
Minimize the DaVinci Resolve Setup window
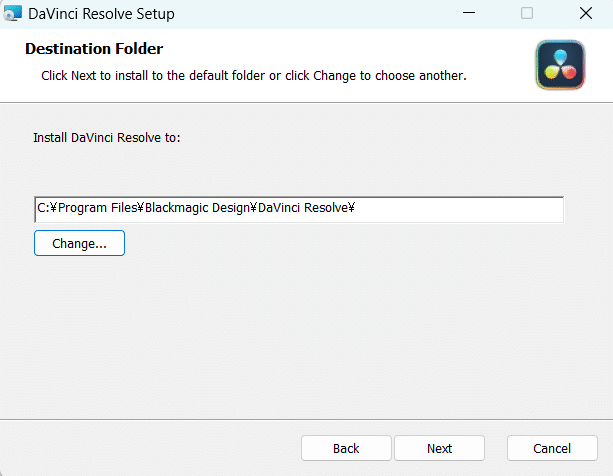coord(469,13)
